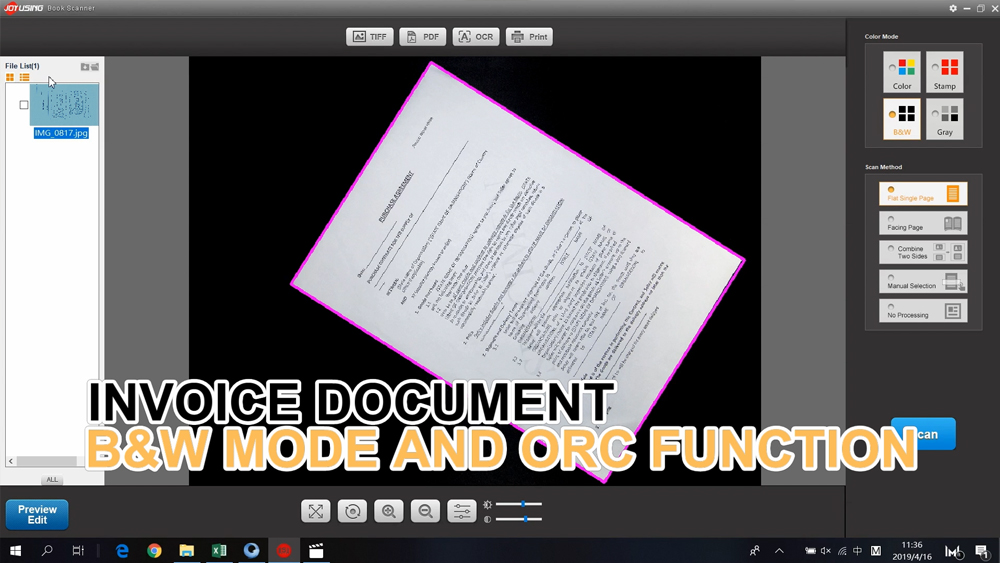Show hidden system tray icons
This screenshot has width=1000, height=563.
click(x=779, y=550)
